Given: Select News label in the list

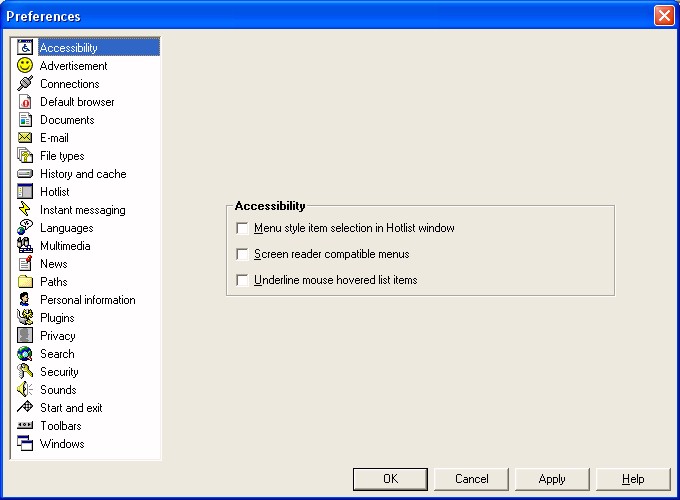Looking at the screenshot, I should (54, 264).
